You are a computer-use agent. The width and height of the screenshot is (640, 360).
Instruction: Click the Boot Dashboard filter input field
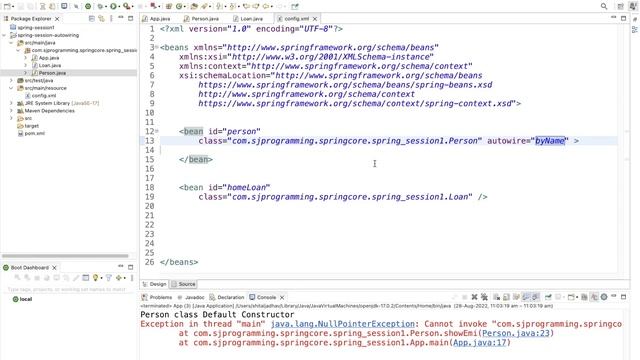(x=67, y=289)
